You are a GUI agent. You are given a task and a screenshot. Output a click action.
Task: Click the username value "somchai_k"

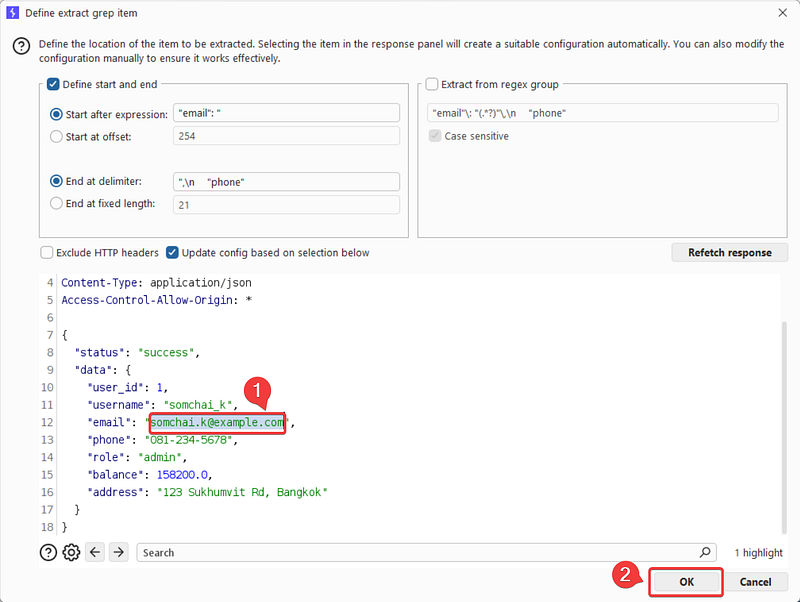coord(198,405)
